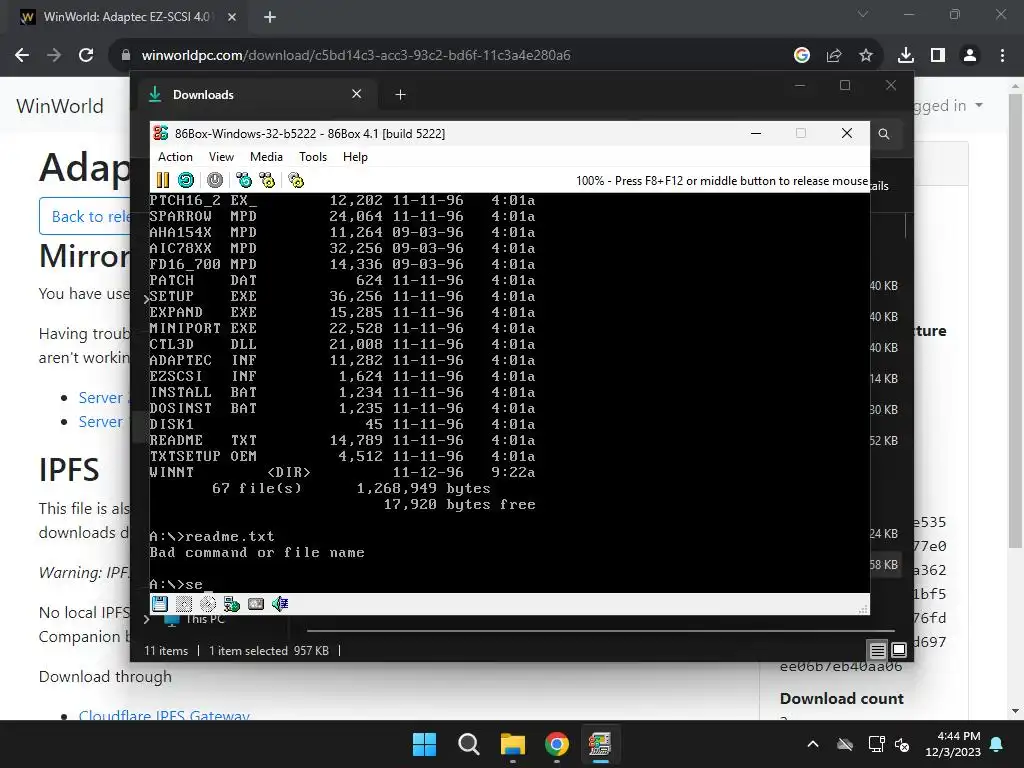Click the green hard reset icon
This screenshot has height=768, width=1024.
[x=186, y=180]
